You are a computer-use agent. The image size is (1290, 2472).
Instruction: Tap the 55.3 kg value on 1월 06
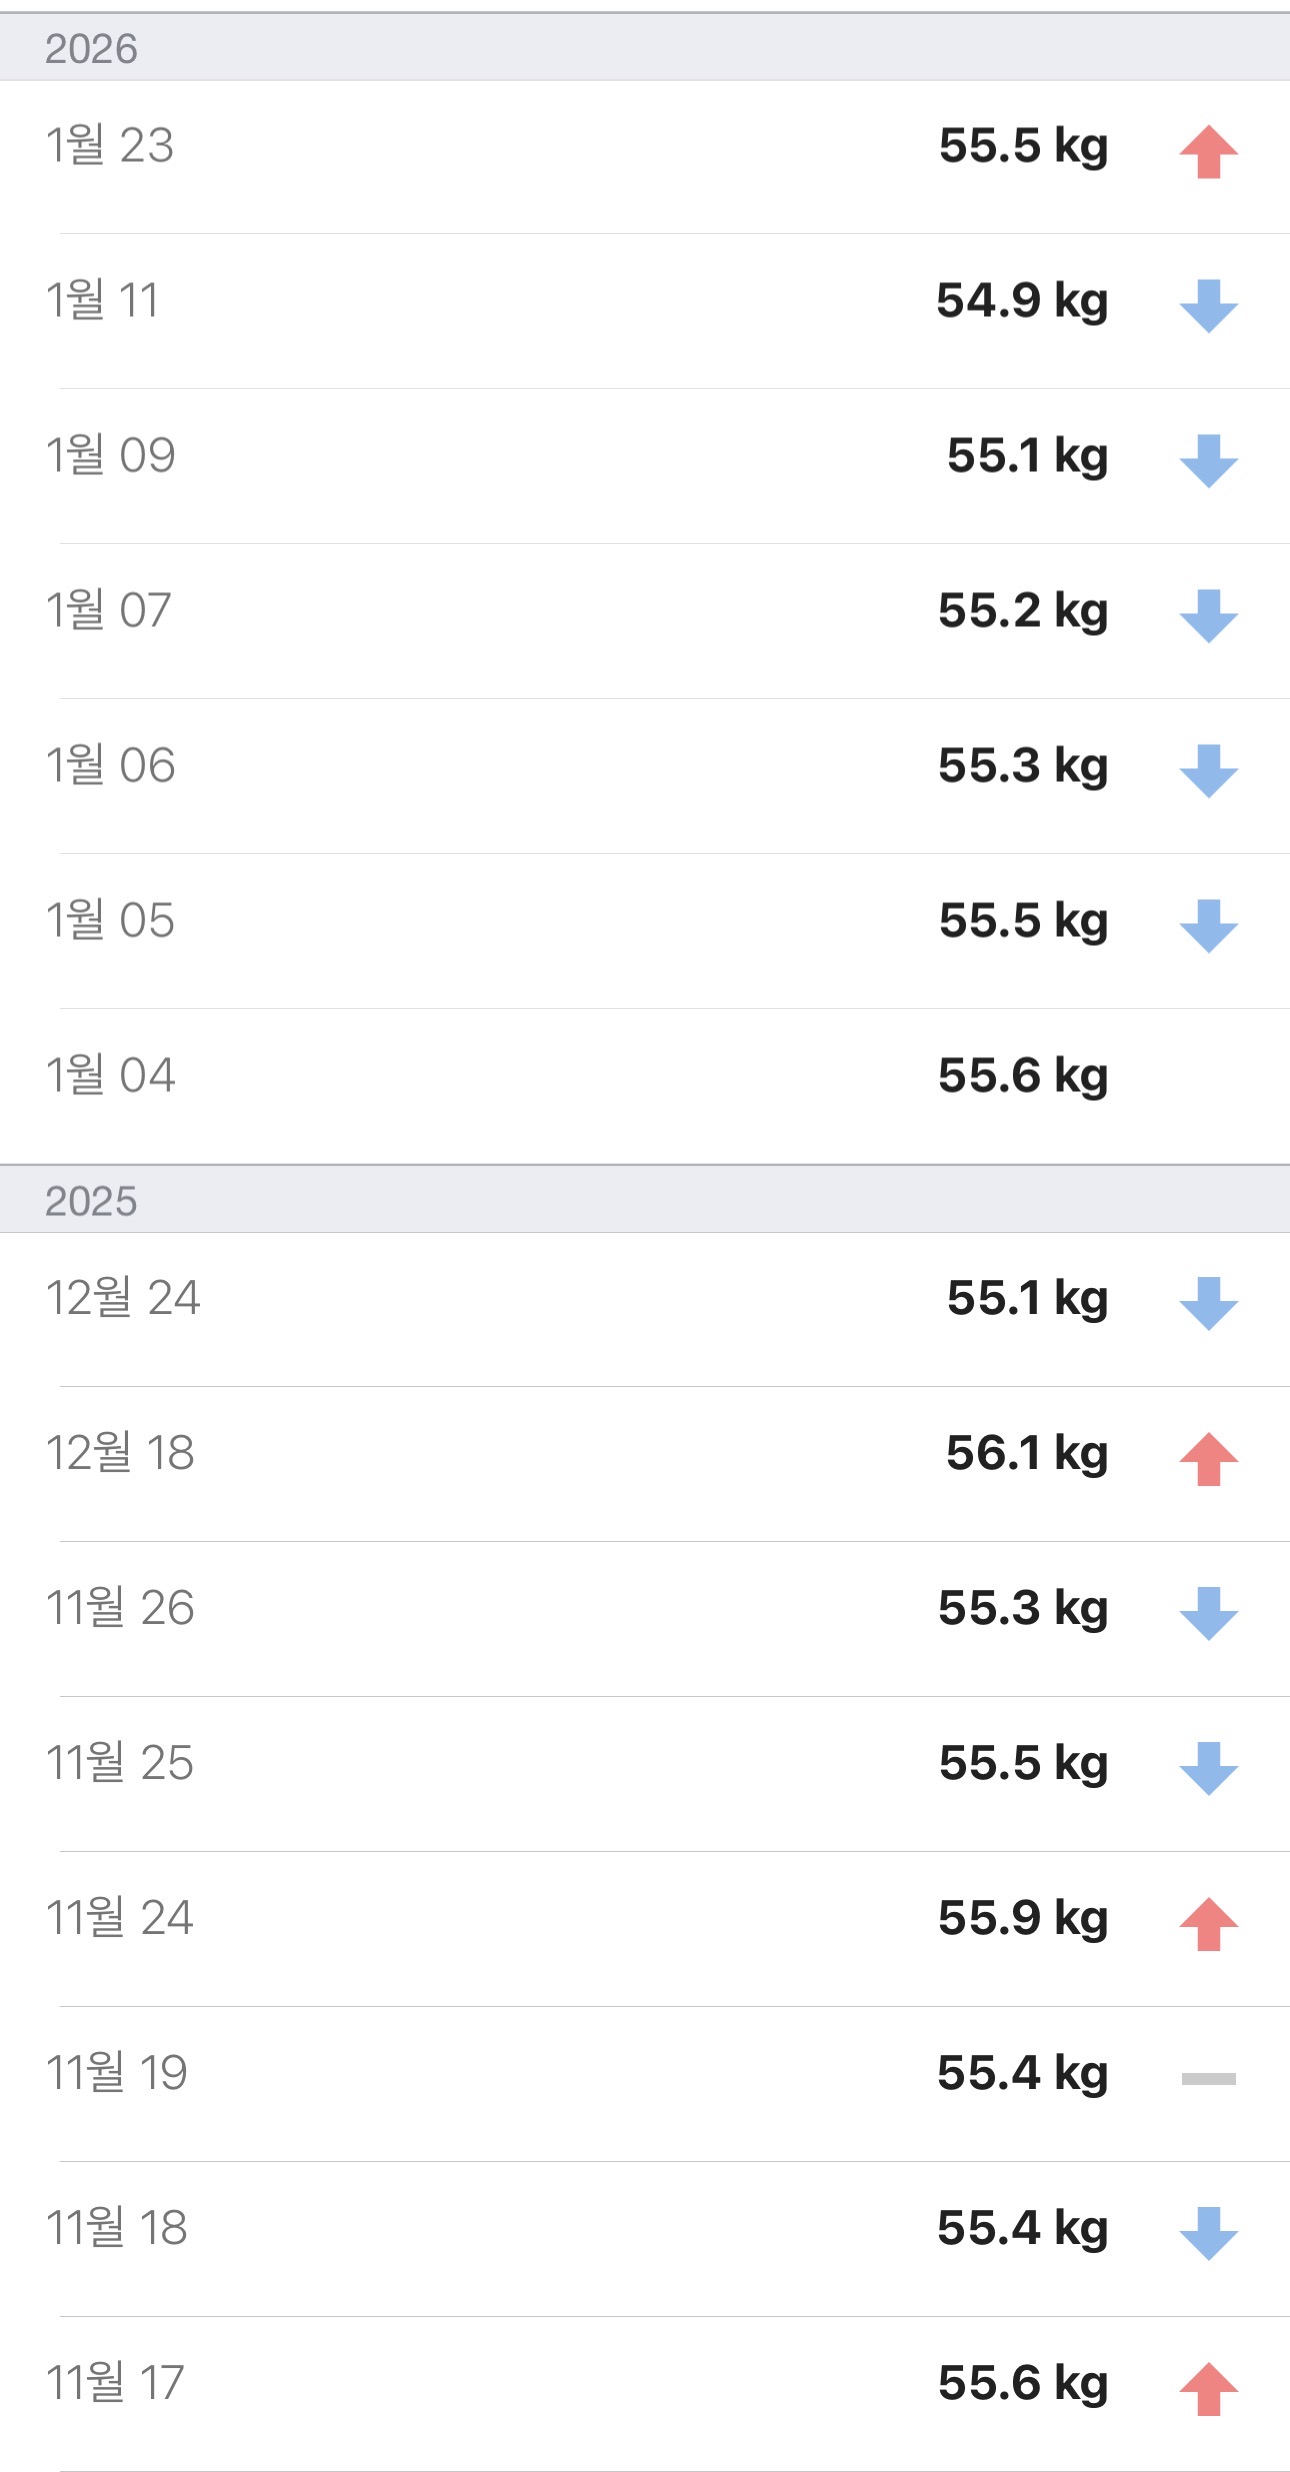coord(1022,766)
